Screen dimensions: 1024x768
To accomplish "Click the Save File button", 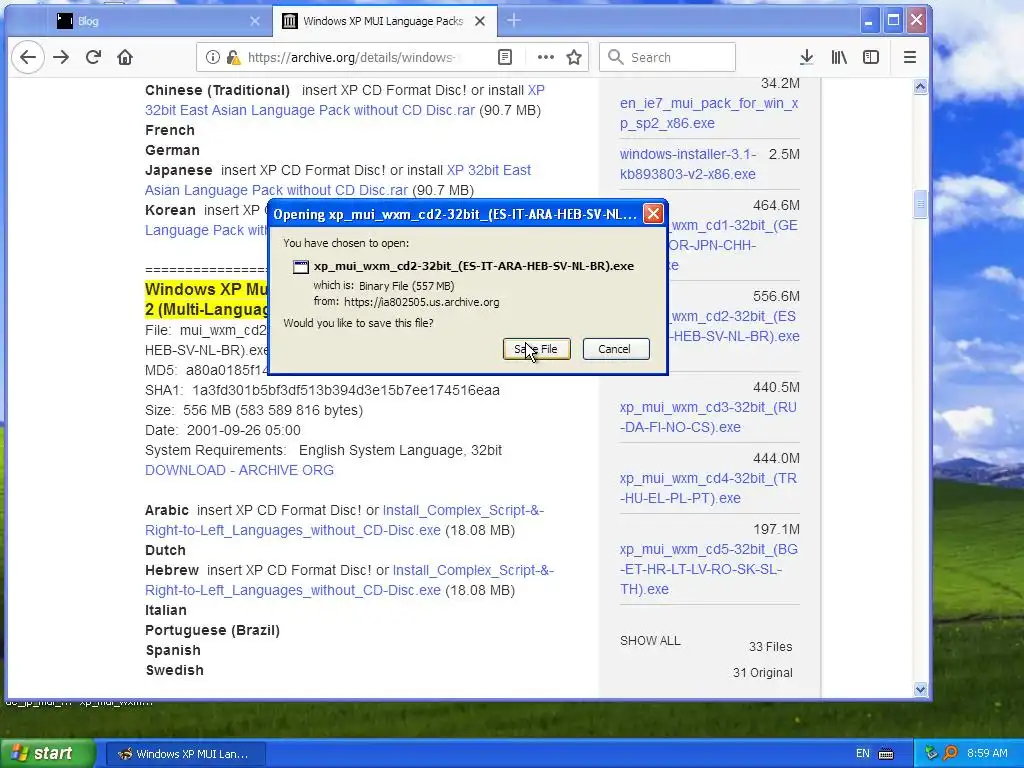I will coord(537,349).
